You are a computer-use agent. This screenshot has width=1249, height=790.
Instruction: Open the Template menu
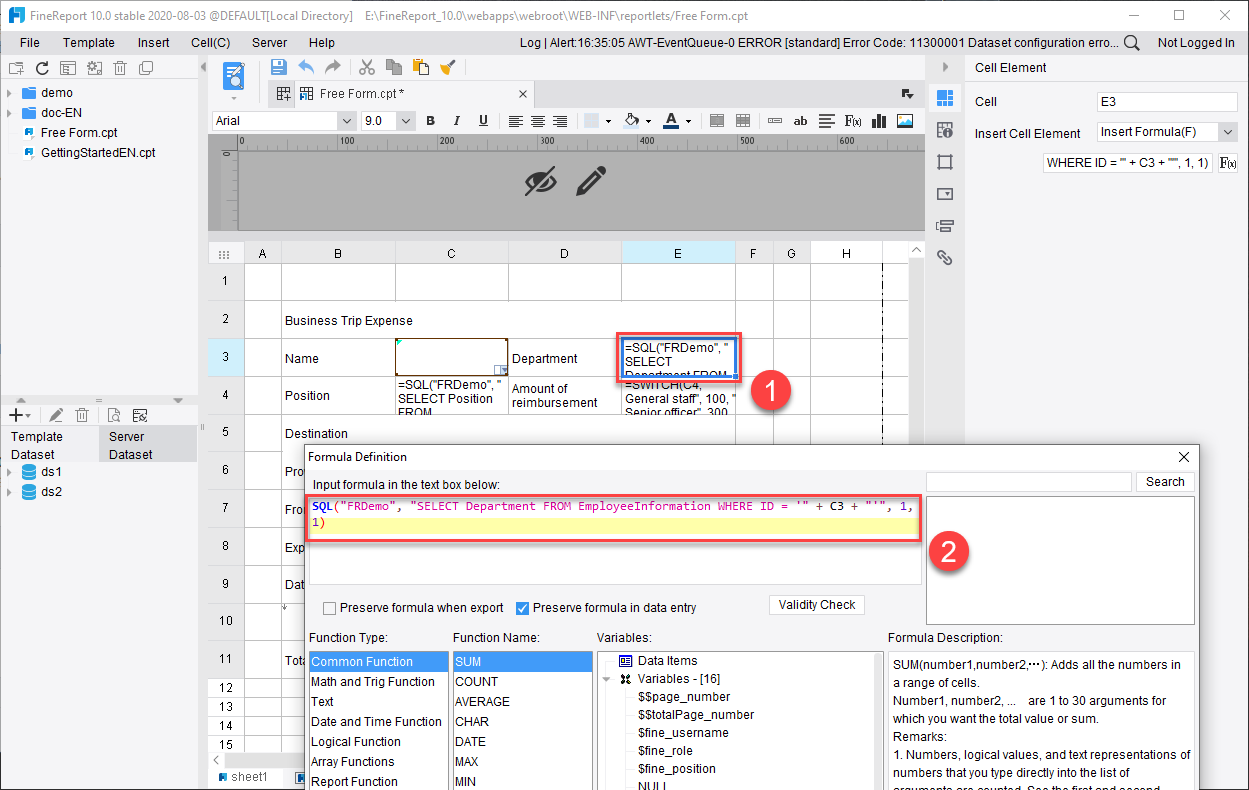point(89,43)
